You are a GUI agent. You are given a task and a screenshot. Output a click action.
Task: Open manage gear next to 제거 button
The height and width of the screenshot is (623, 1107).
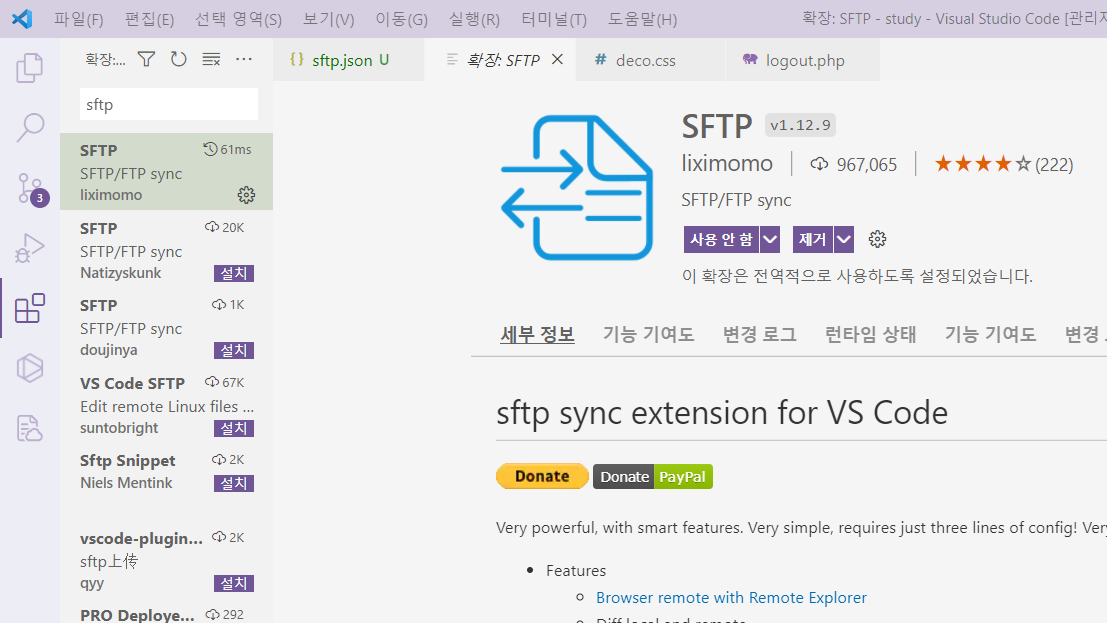(877, 239)
